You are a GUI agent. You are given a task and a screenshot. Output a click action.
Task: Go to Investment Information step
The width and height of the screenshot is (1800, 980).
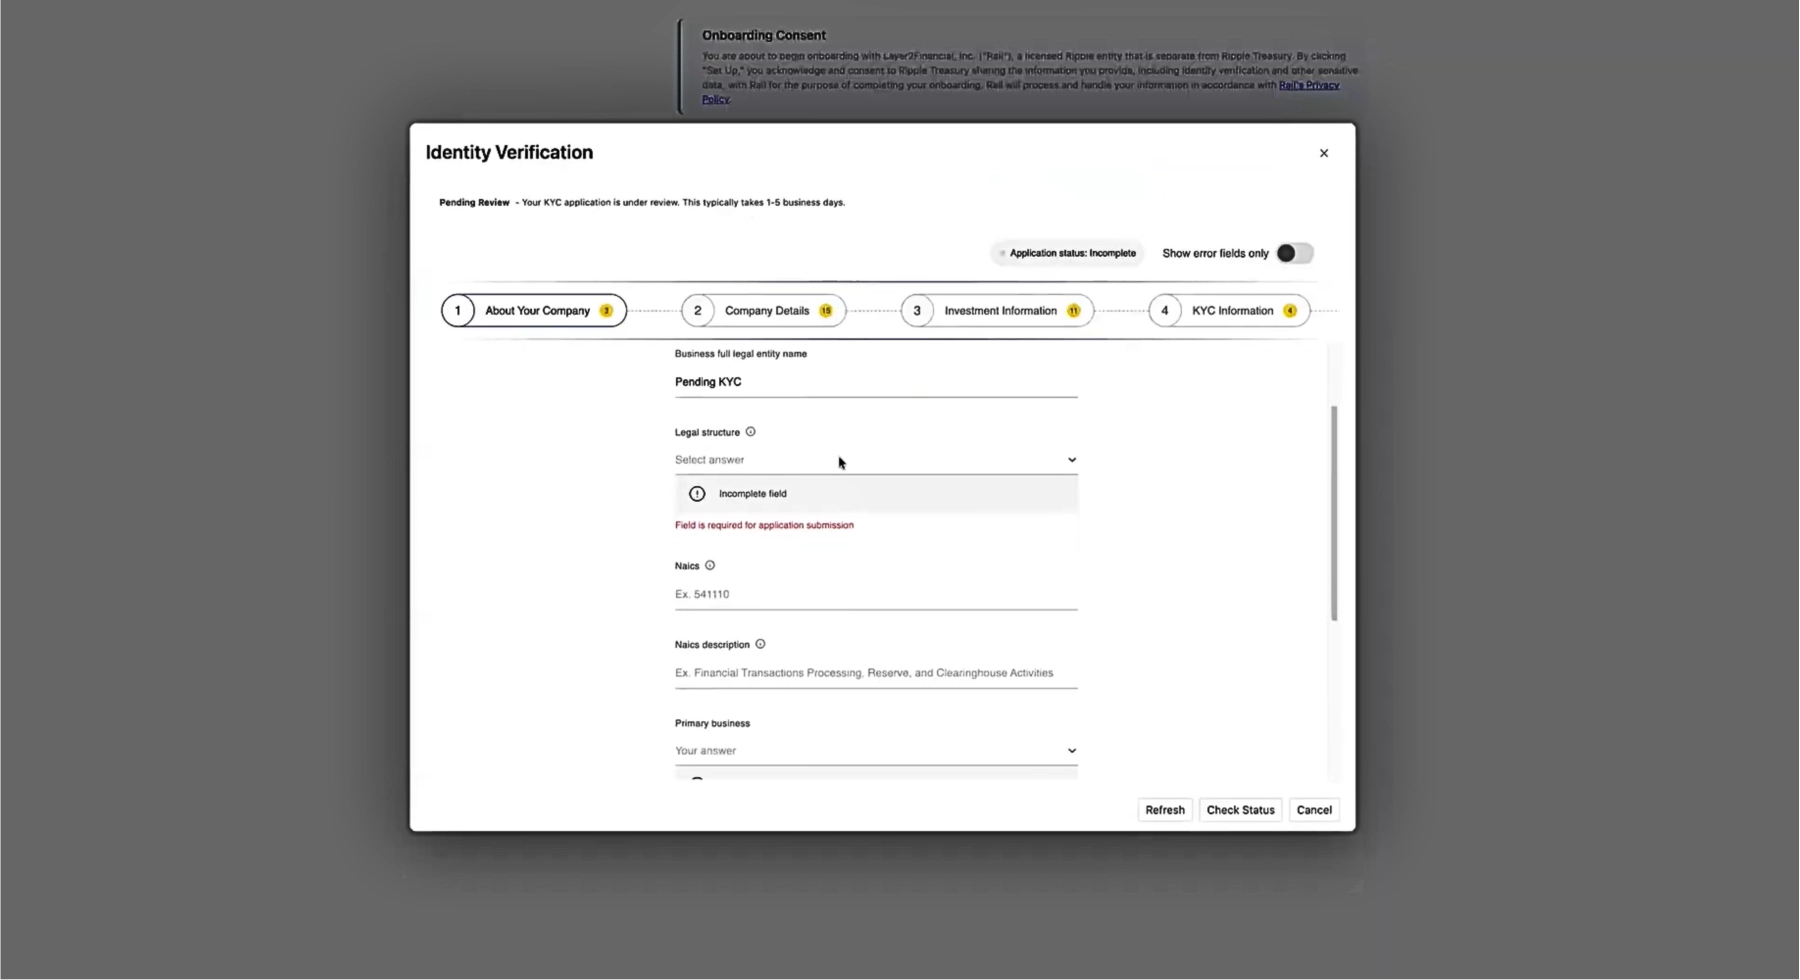click(x=997, y=310)
